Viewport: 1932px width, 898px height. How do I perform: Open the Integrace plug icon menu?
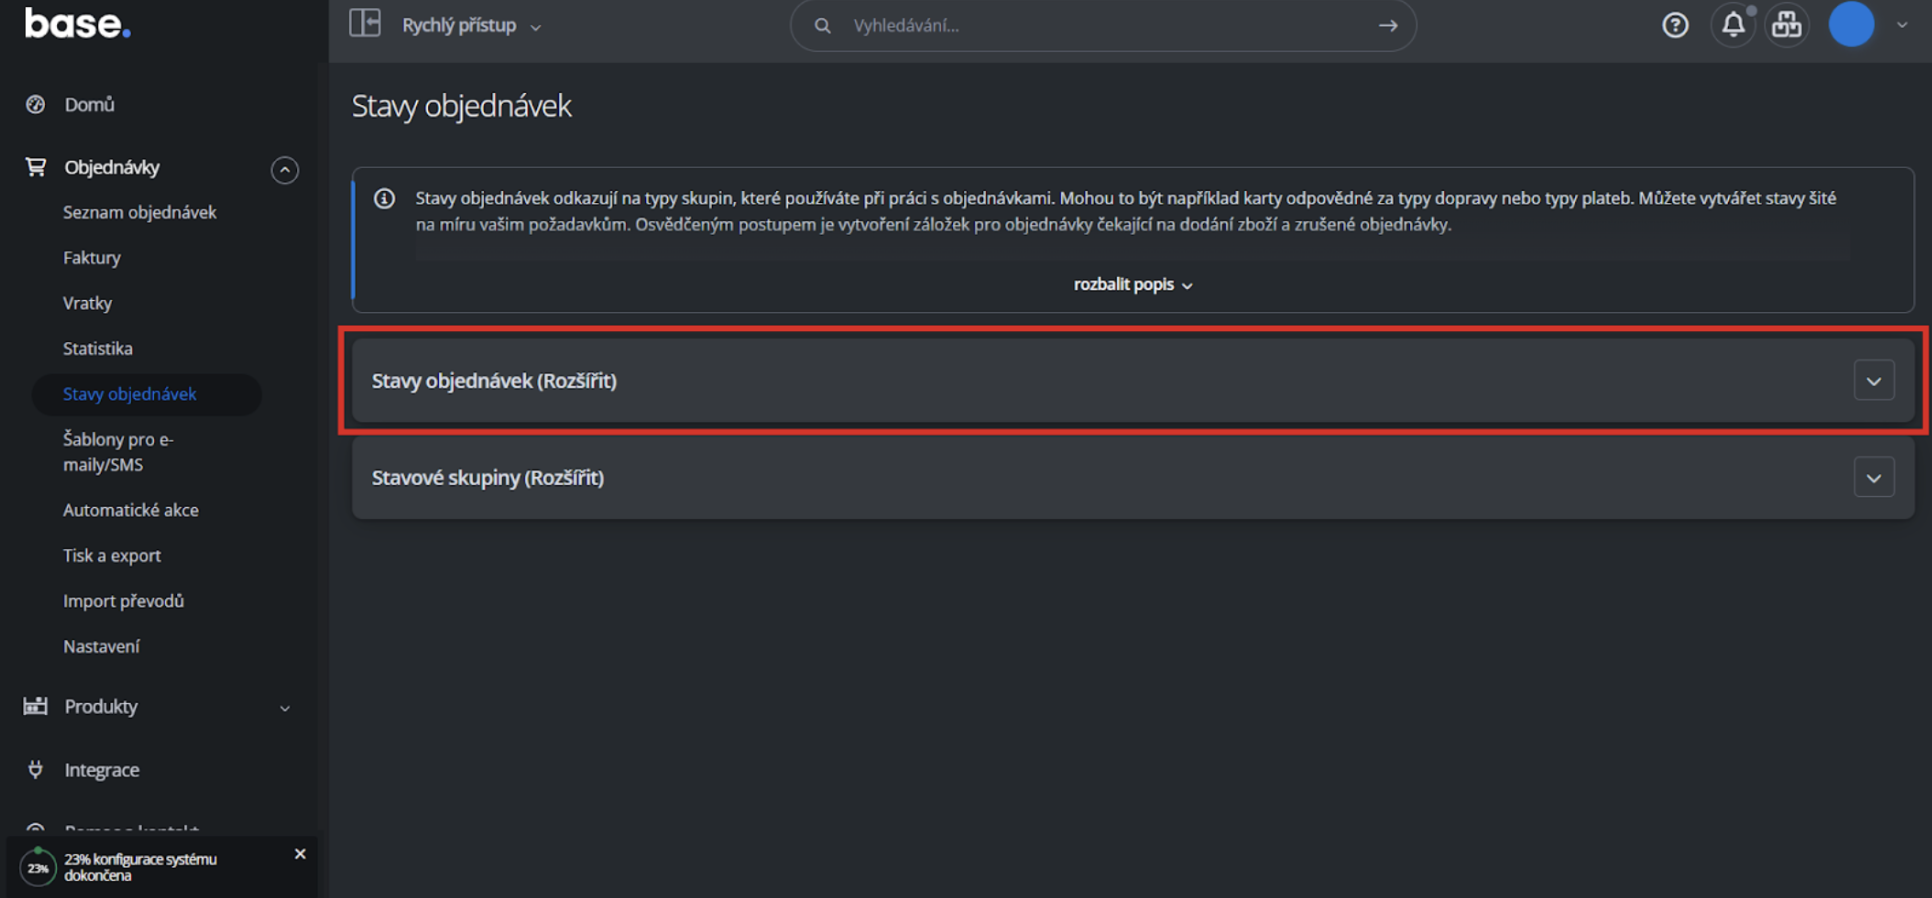(35, 769)
